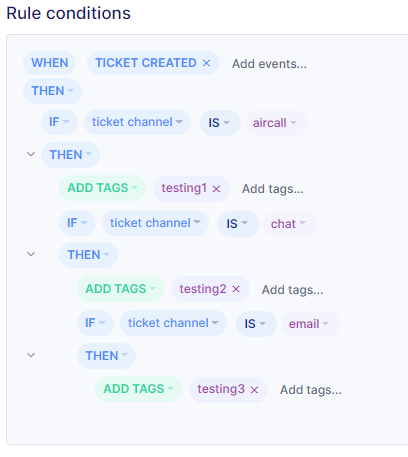Open the chat channel value dropdown
This screenshot has width=408, height=457.
point(290,224)
